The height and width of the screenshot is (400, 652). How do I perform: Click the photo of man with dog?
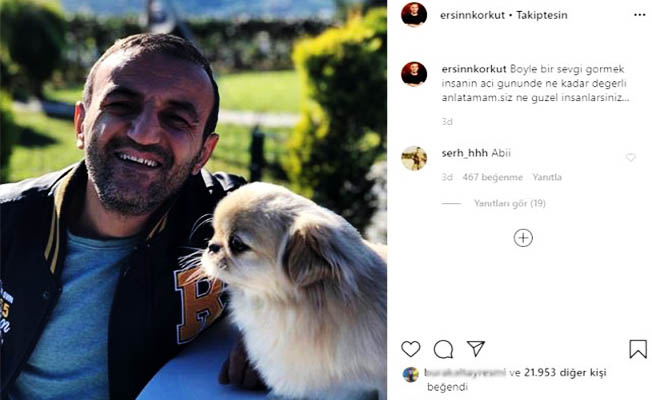(x=193, y=200)
